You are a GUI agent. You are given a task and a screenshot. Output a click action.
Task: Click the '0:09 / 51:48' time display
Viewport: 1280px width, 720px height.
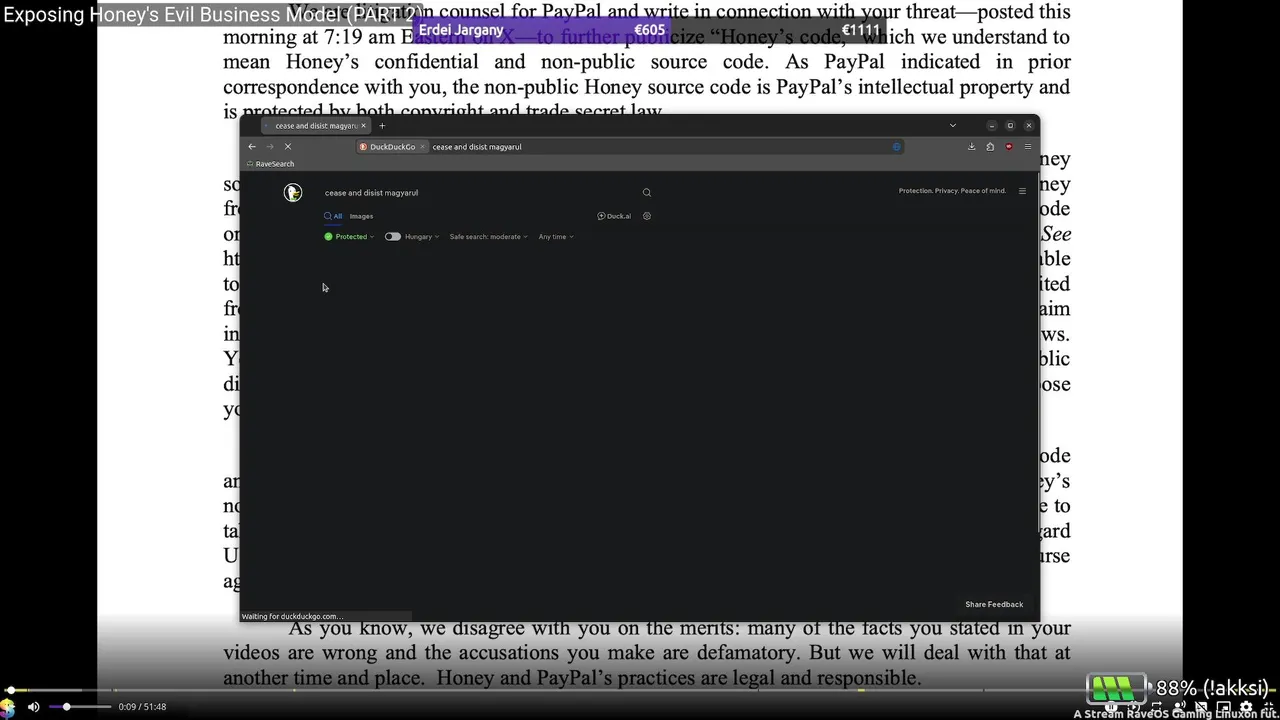pyautogui.click(x=142, y=707)
